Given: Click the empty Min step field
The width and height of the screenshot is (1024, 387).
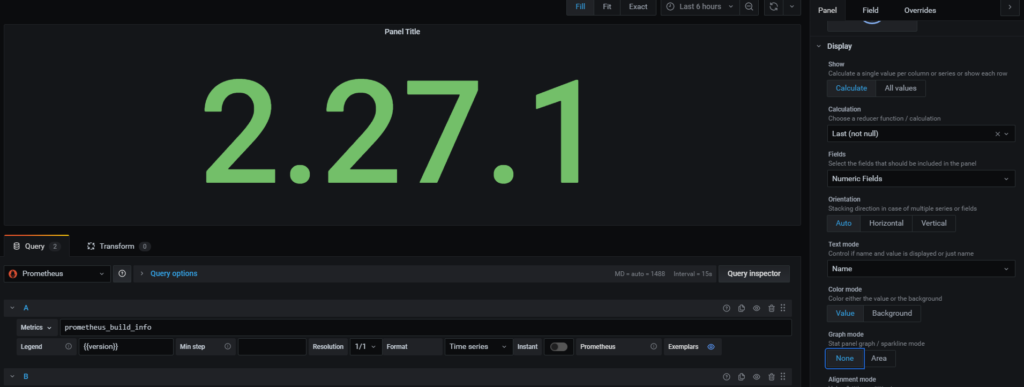Looking at the screenshot, I should [x=272, y=347].
